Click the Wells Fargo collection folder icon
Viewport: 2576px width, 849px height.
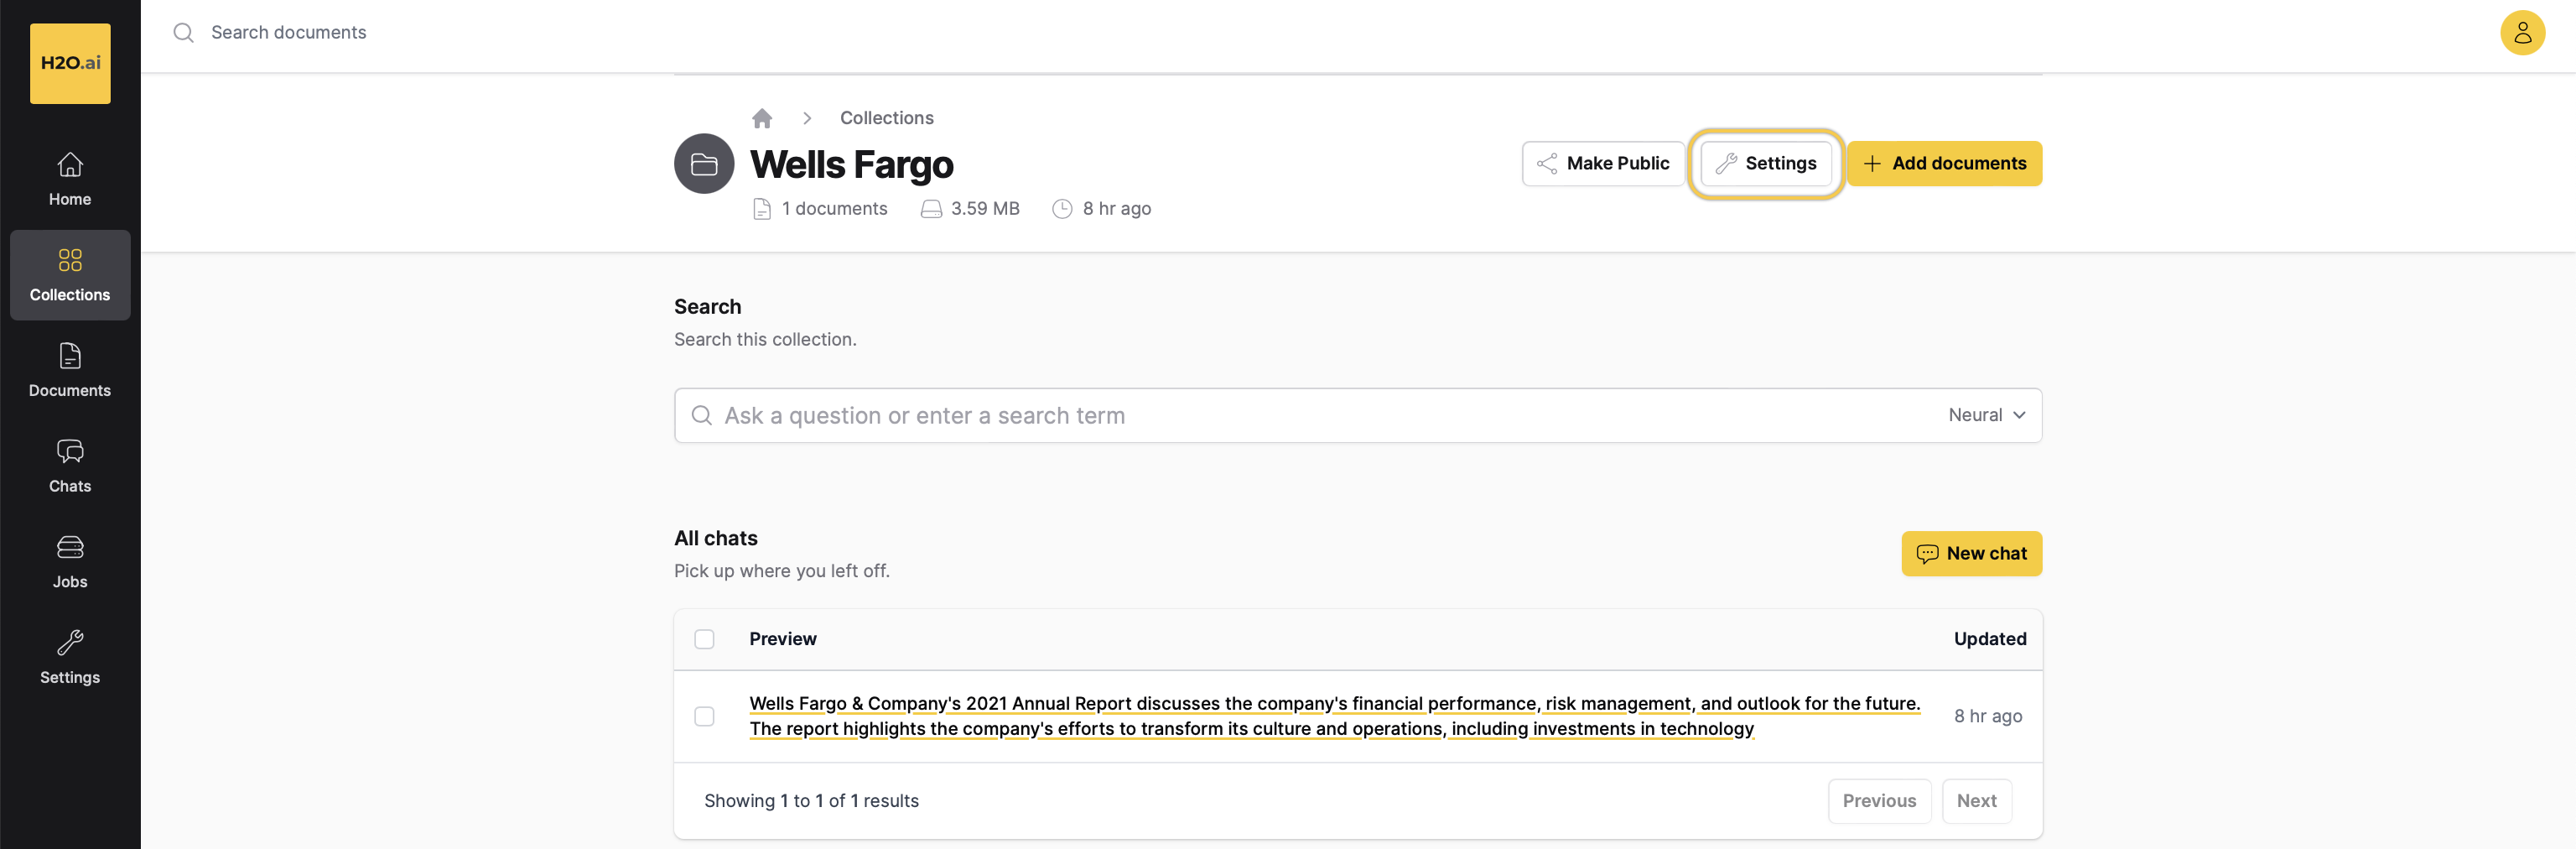pyautogui.click(x=704, y=164)
